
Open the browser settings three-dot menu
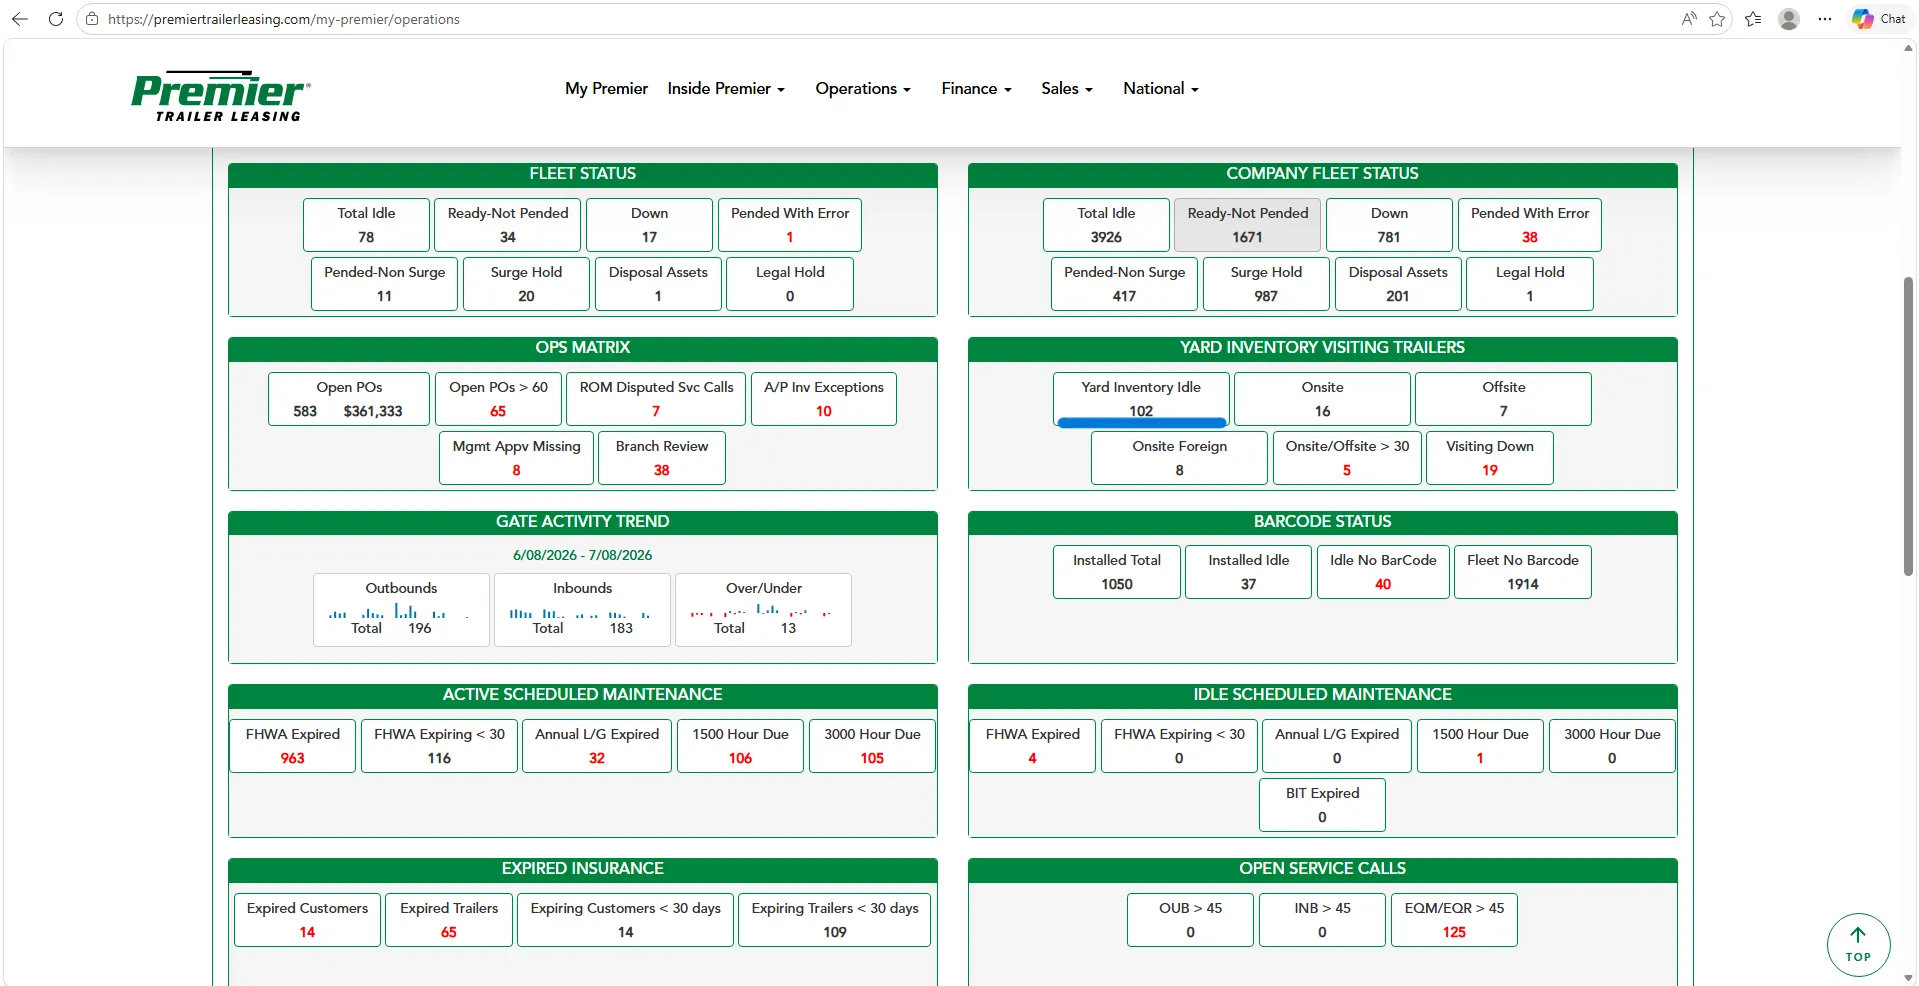click(x=1825, y=19)
